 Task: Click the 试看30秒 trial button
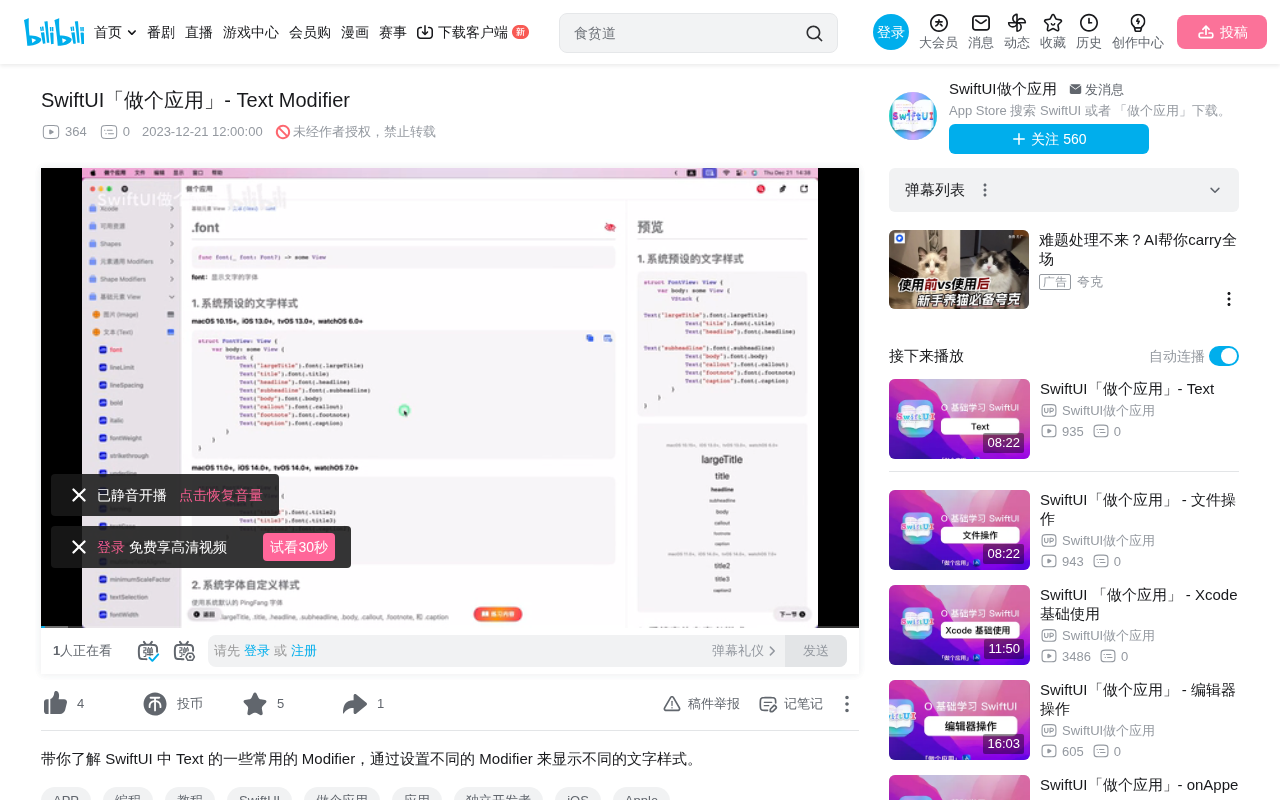299,547
